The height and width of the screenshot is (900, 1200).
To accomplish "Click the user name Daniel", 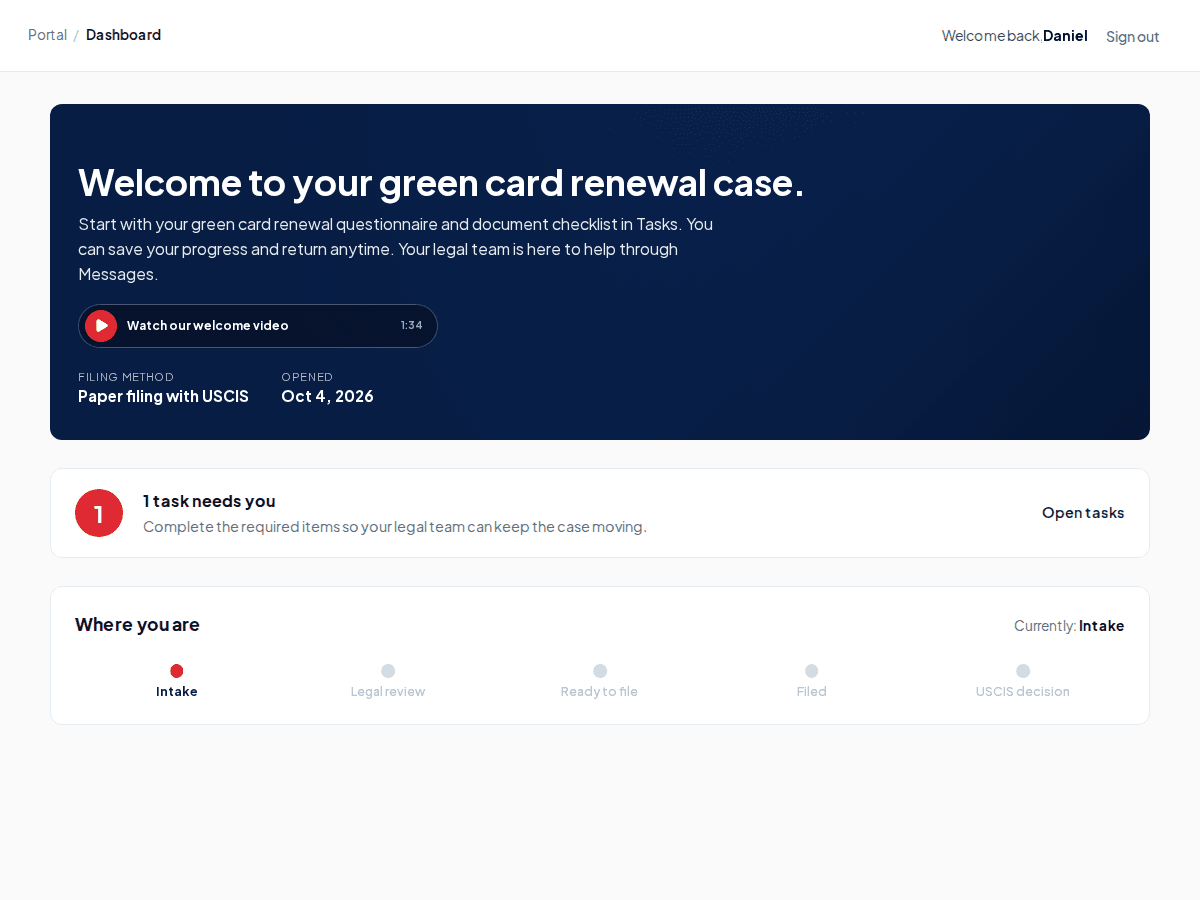I will pos(1065,36).
